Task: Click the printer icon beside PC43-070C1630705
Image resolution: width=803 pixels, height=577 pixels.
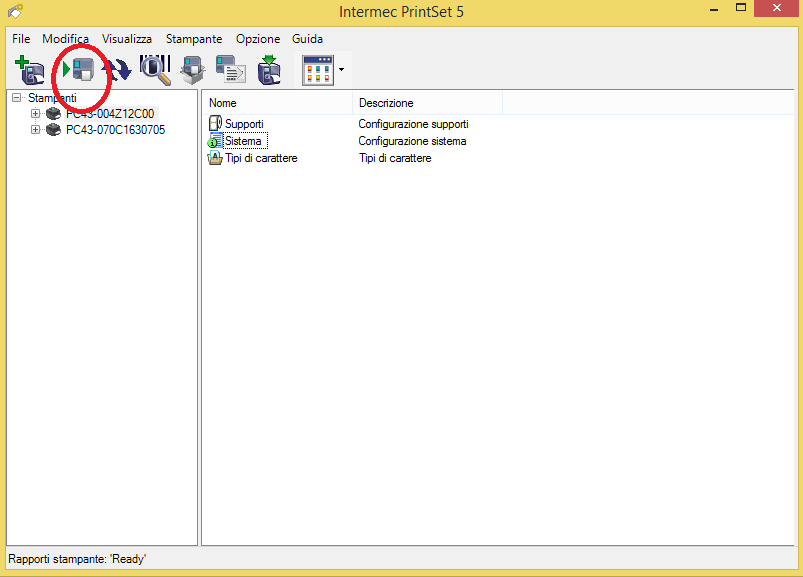Action: tap(53, 130)
